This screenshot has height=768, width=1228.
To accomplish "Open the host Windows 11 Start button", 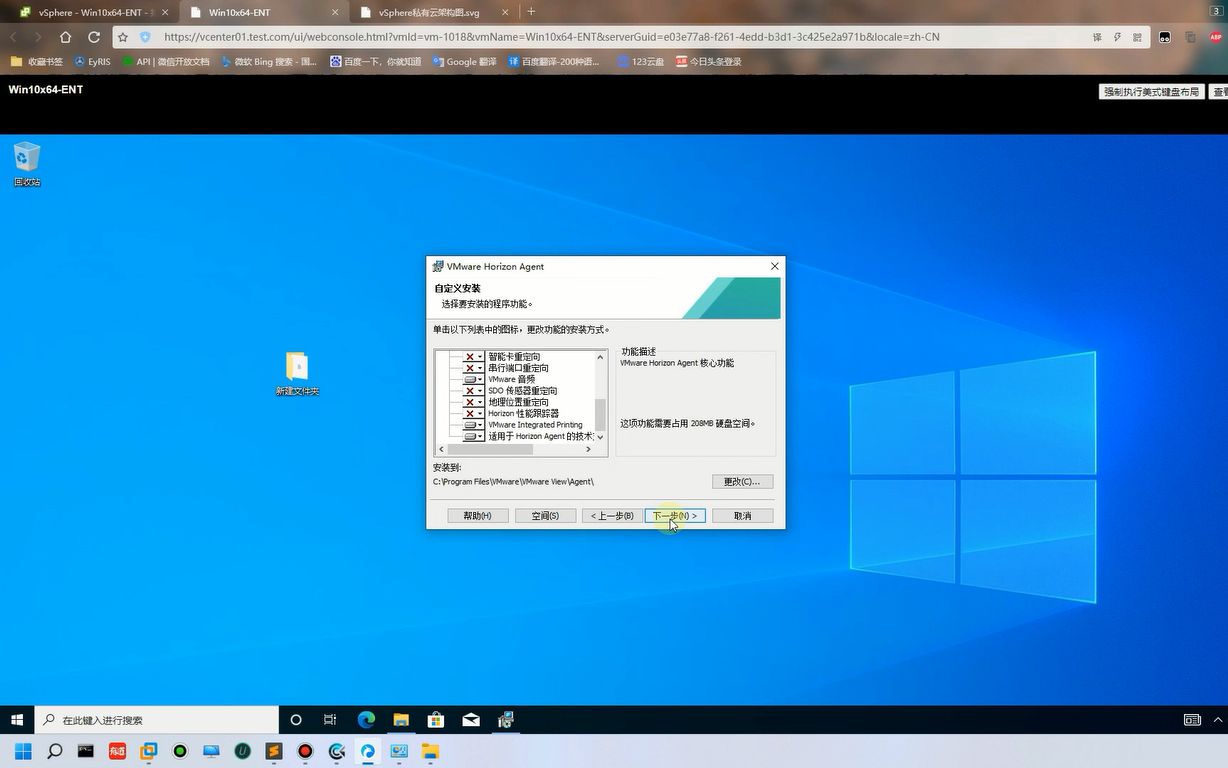I will tap(23, 751).
